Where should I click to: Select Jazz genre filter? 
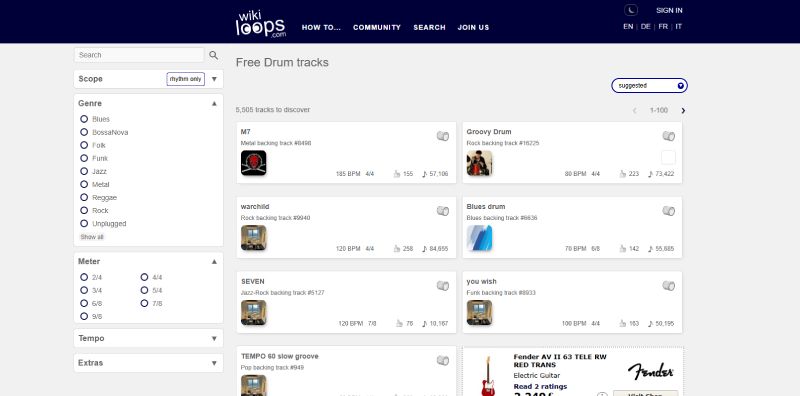tap(84, 171)
